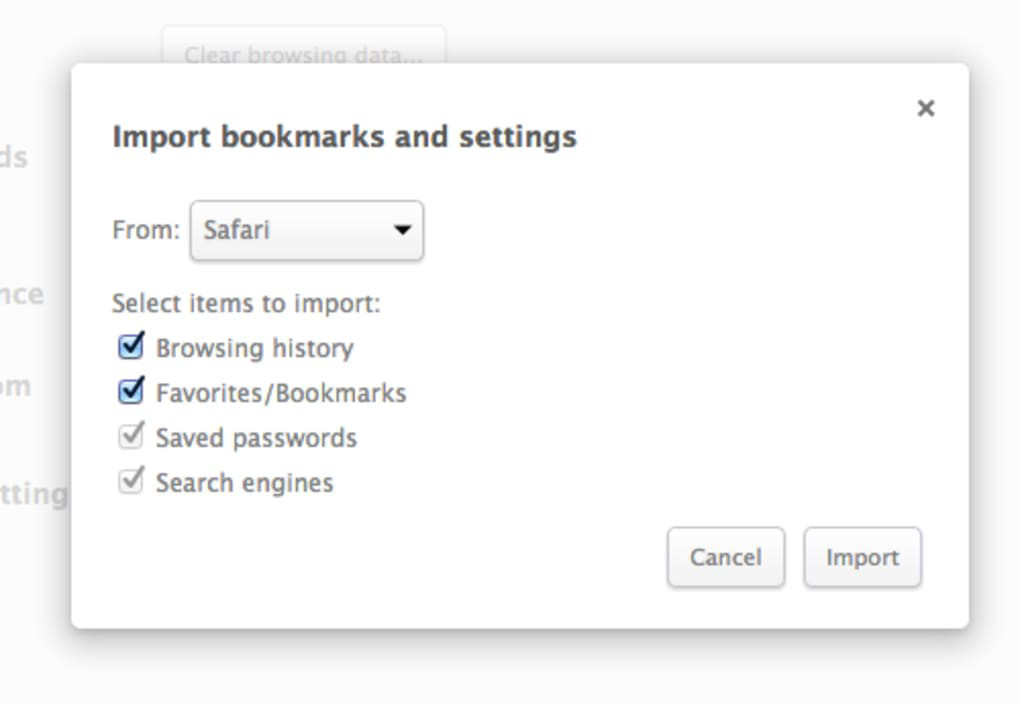
Task: Click the Saved passwords label text
Action: (256, 438)
